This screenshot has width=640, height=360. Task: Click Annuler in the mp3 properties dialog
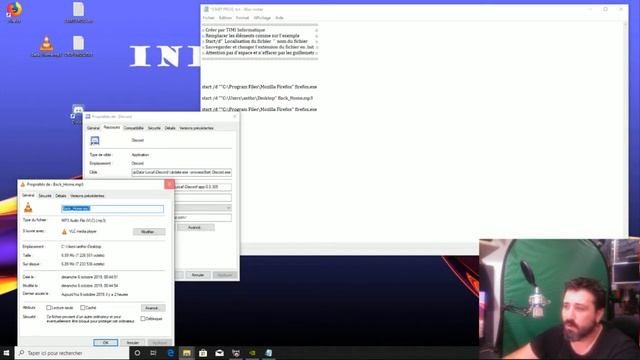133,342
